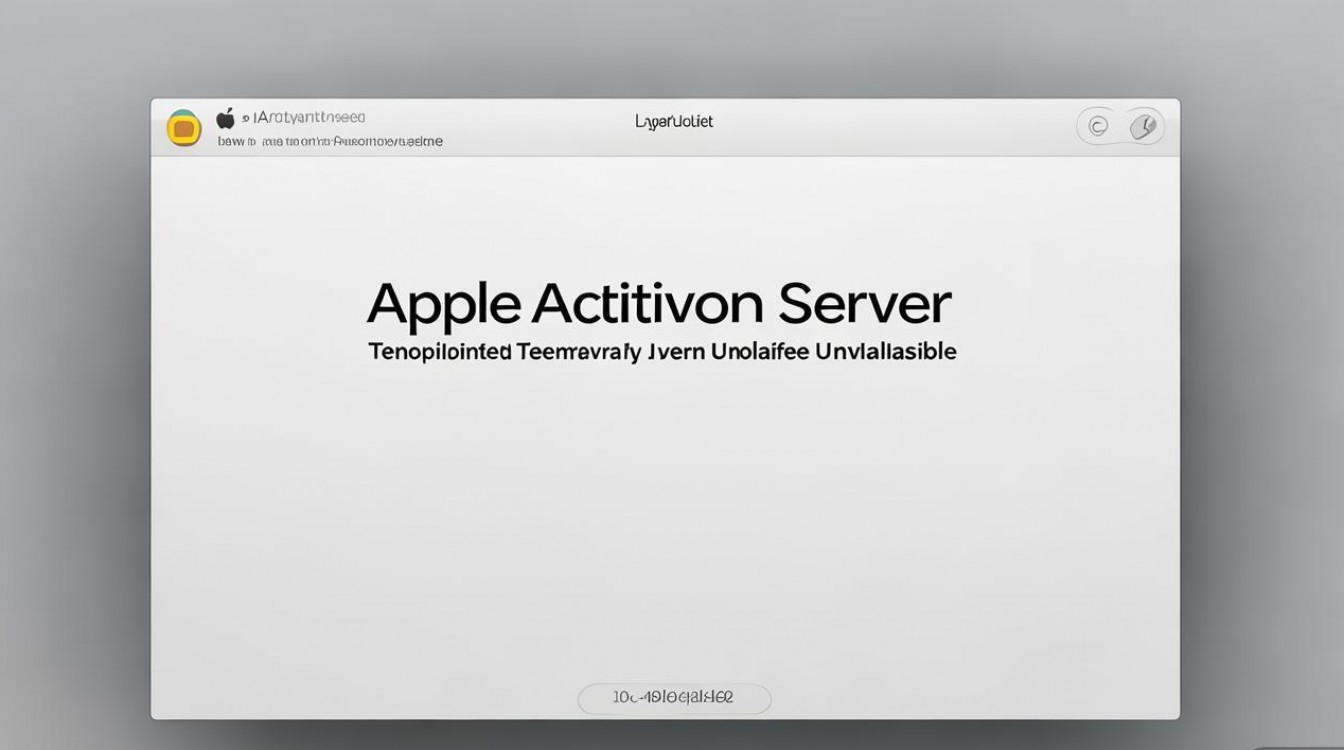Click "Teemravraly" in the bold subheading
This screenshot has width=1344, height=750.
(578, 352)
